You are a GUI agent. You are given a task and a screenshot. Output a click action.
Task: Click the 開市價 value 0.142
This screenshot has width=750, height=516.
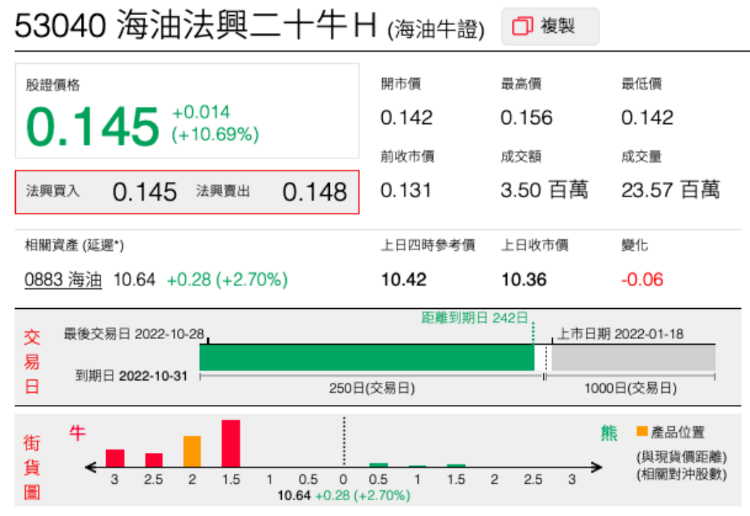tap(407, 118)
